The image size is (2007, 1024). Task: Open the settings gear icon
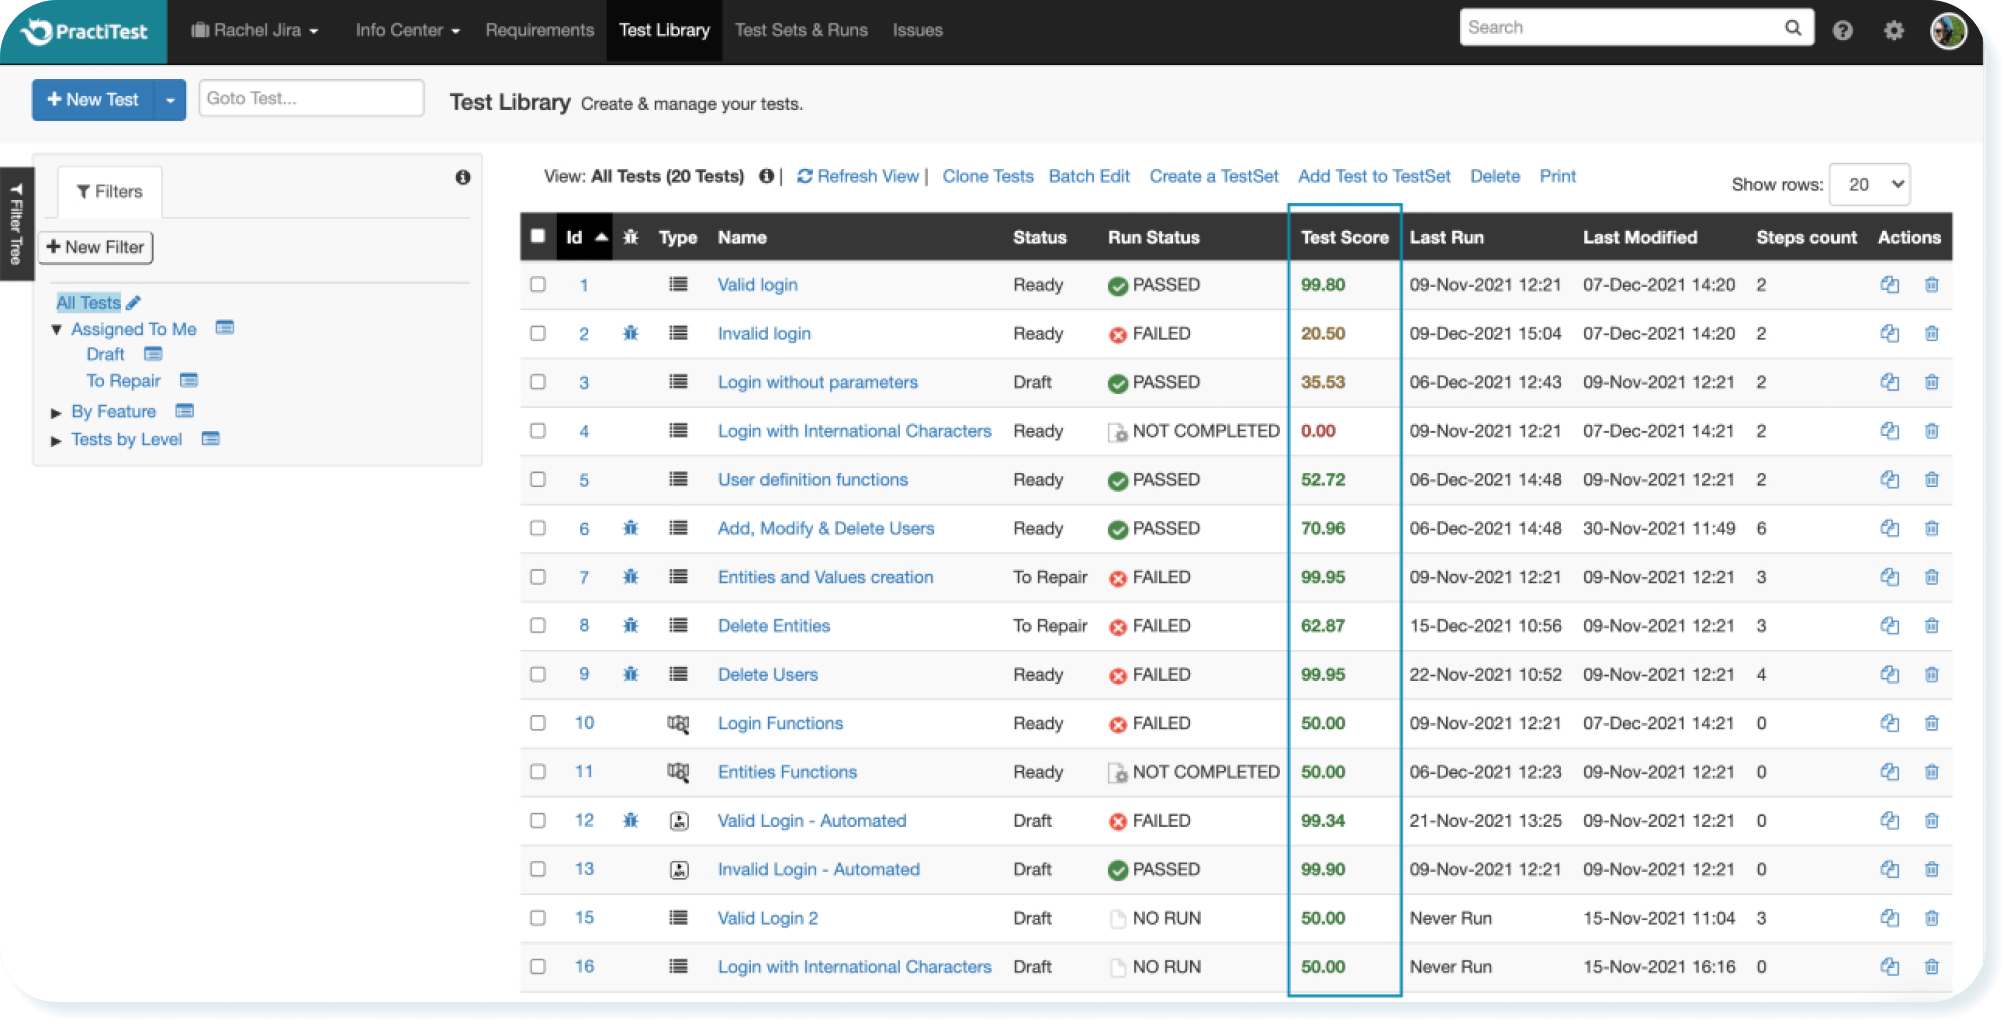(x=1893, y=31)
